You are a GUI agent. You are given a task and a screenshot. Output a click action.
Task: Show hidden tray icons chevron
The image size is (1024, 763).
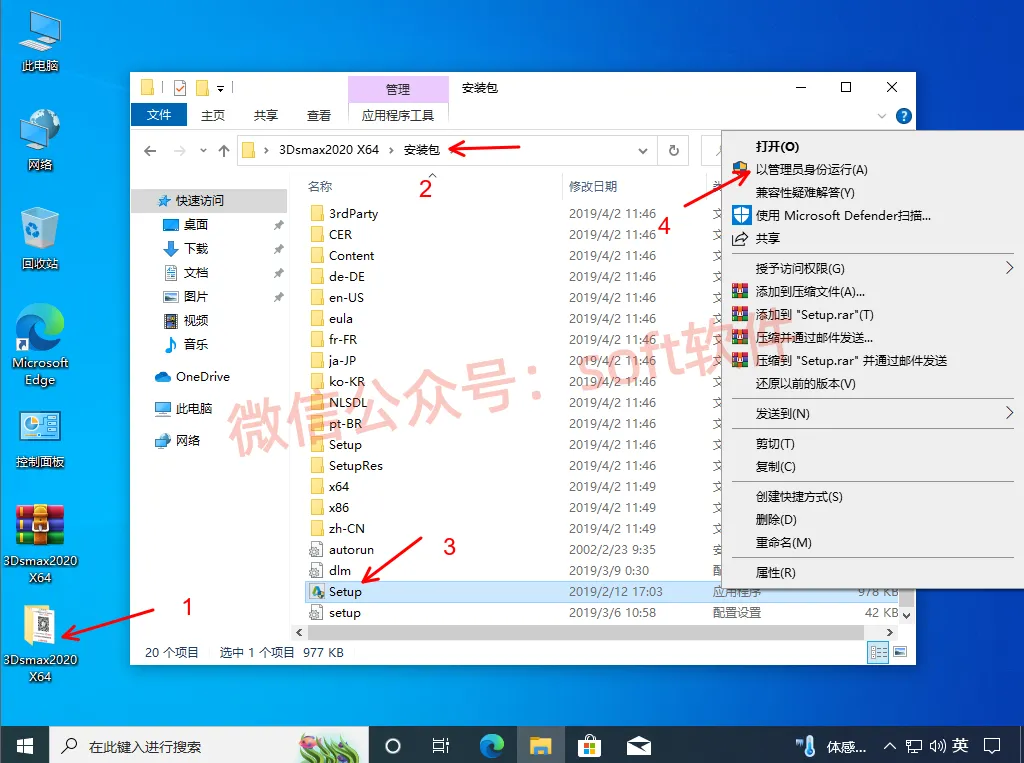(x=889, y=746)
